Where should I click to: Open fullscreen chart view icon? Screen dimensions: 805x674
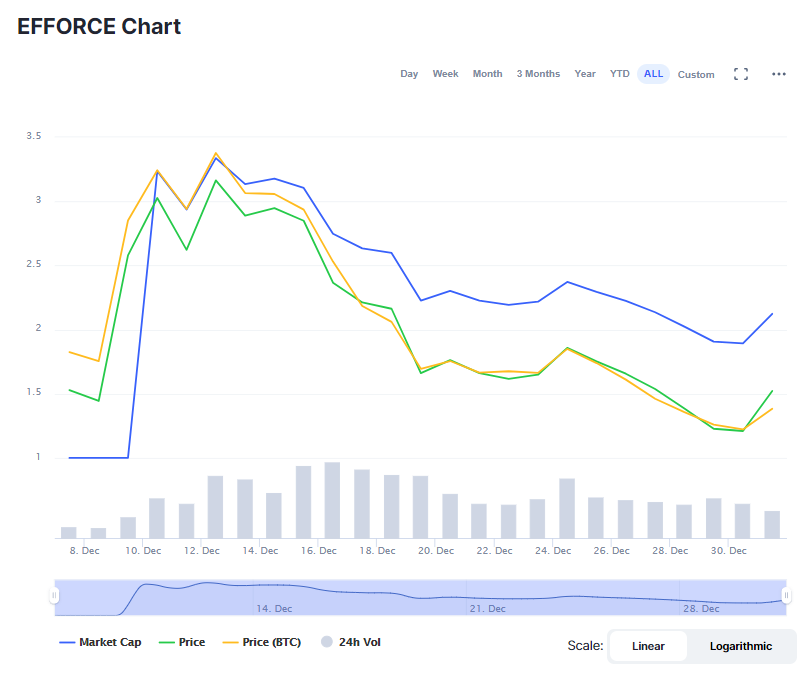pyautogui.click(x=741, y=74)
